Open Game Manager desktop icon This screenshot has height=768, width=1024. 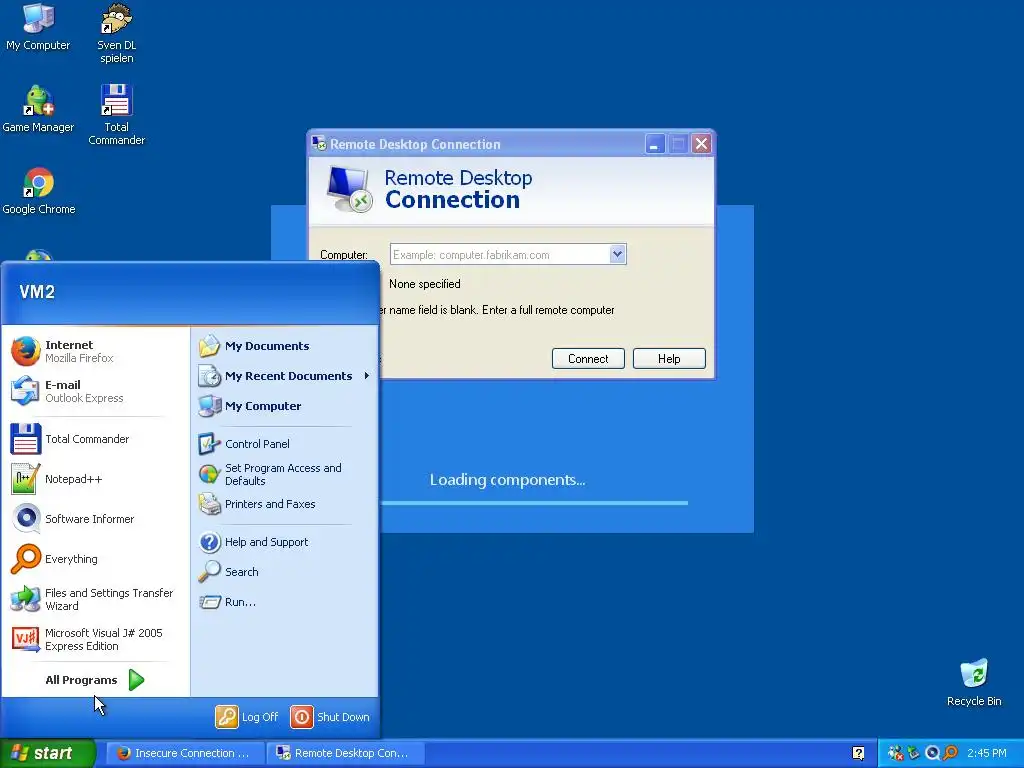click(x=38, y=109)
